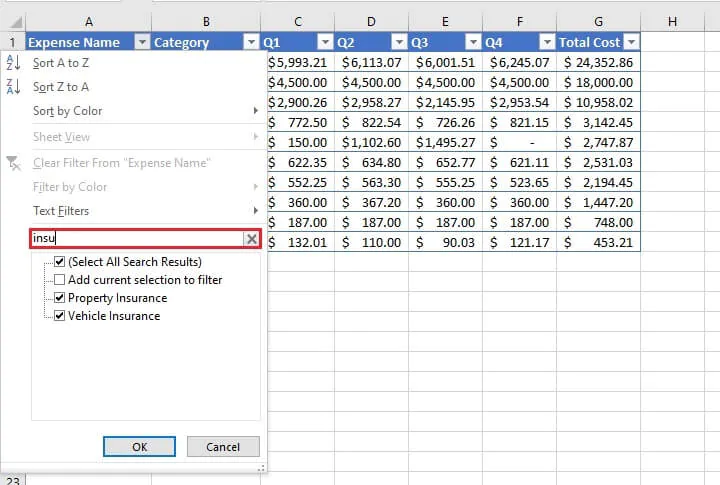Screen dimensions: 720x485
Task: Select column E header
Action: click(445, 22)
